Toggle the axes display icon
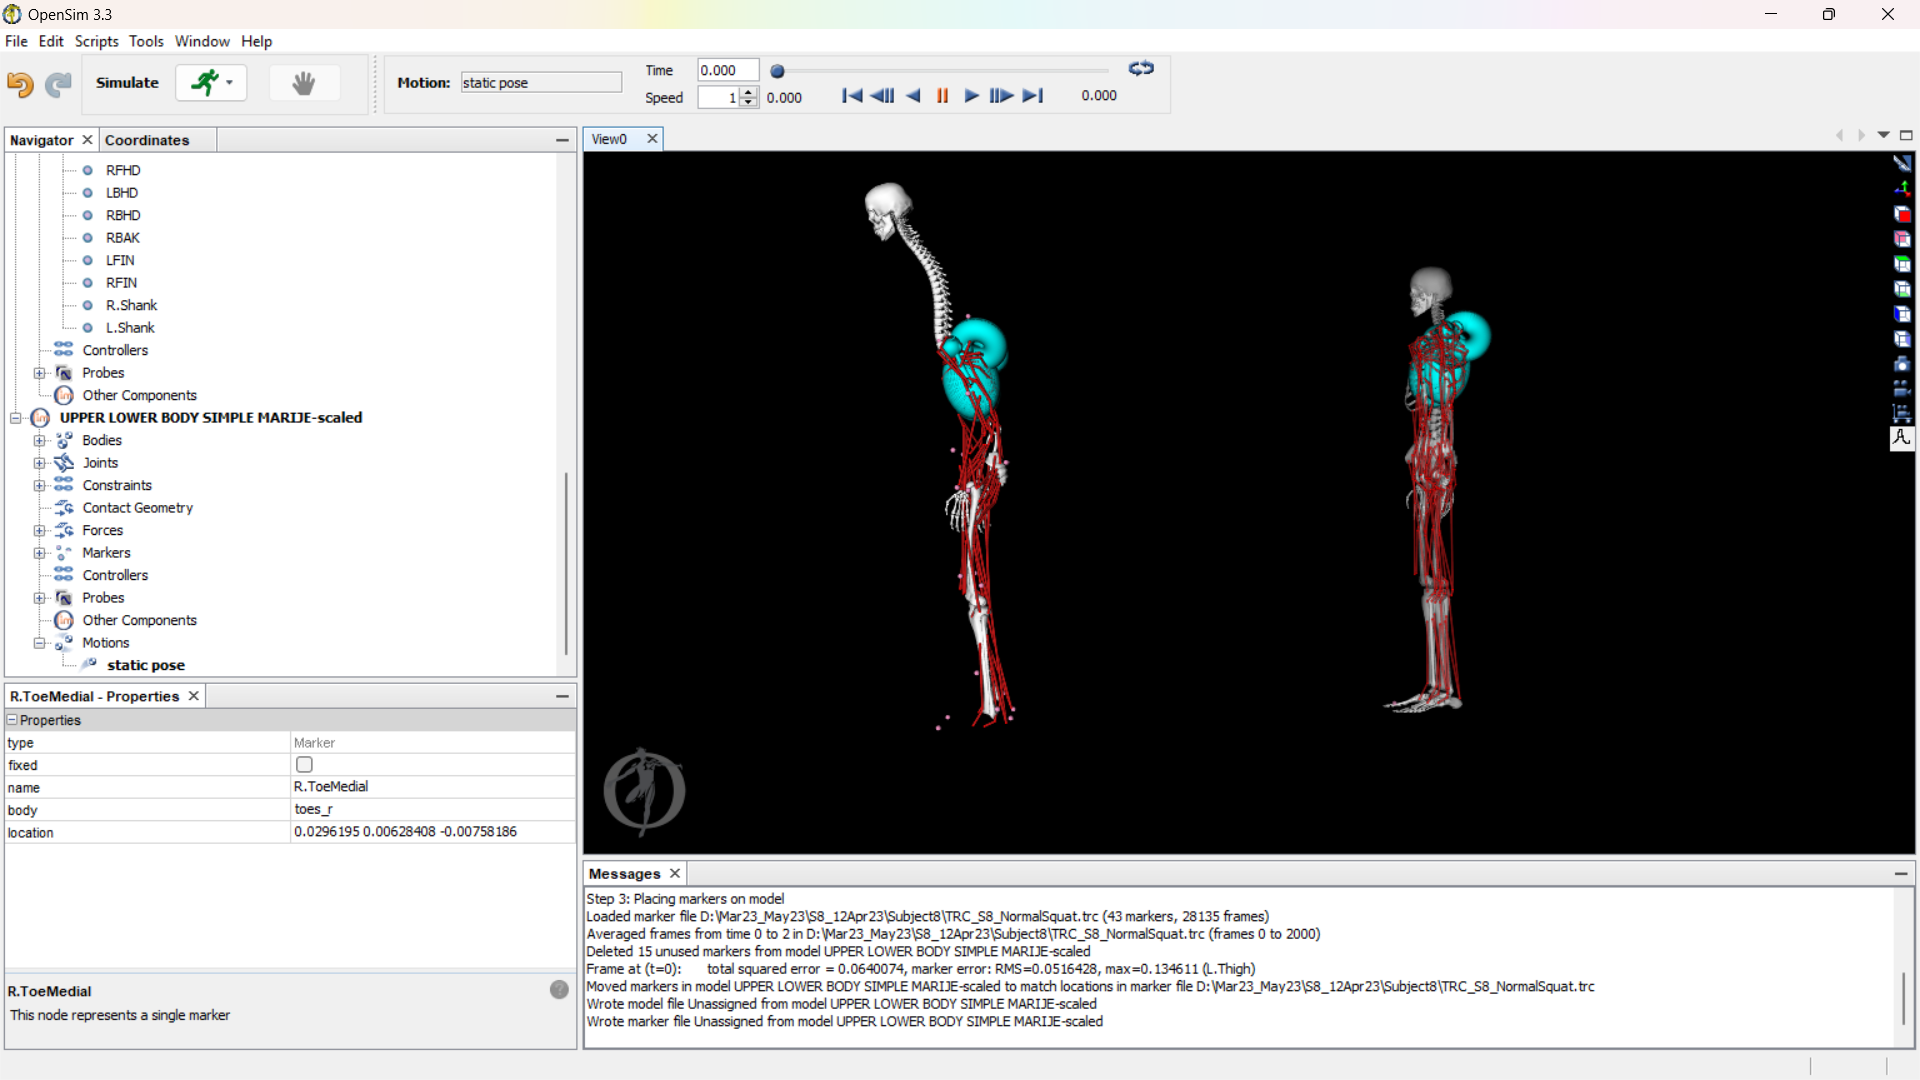 (1902, 188)
